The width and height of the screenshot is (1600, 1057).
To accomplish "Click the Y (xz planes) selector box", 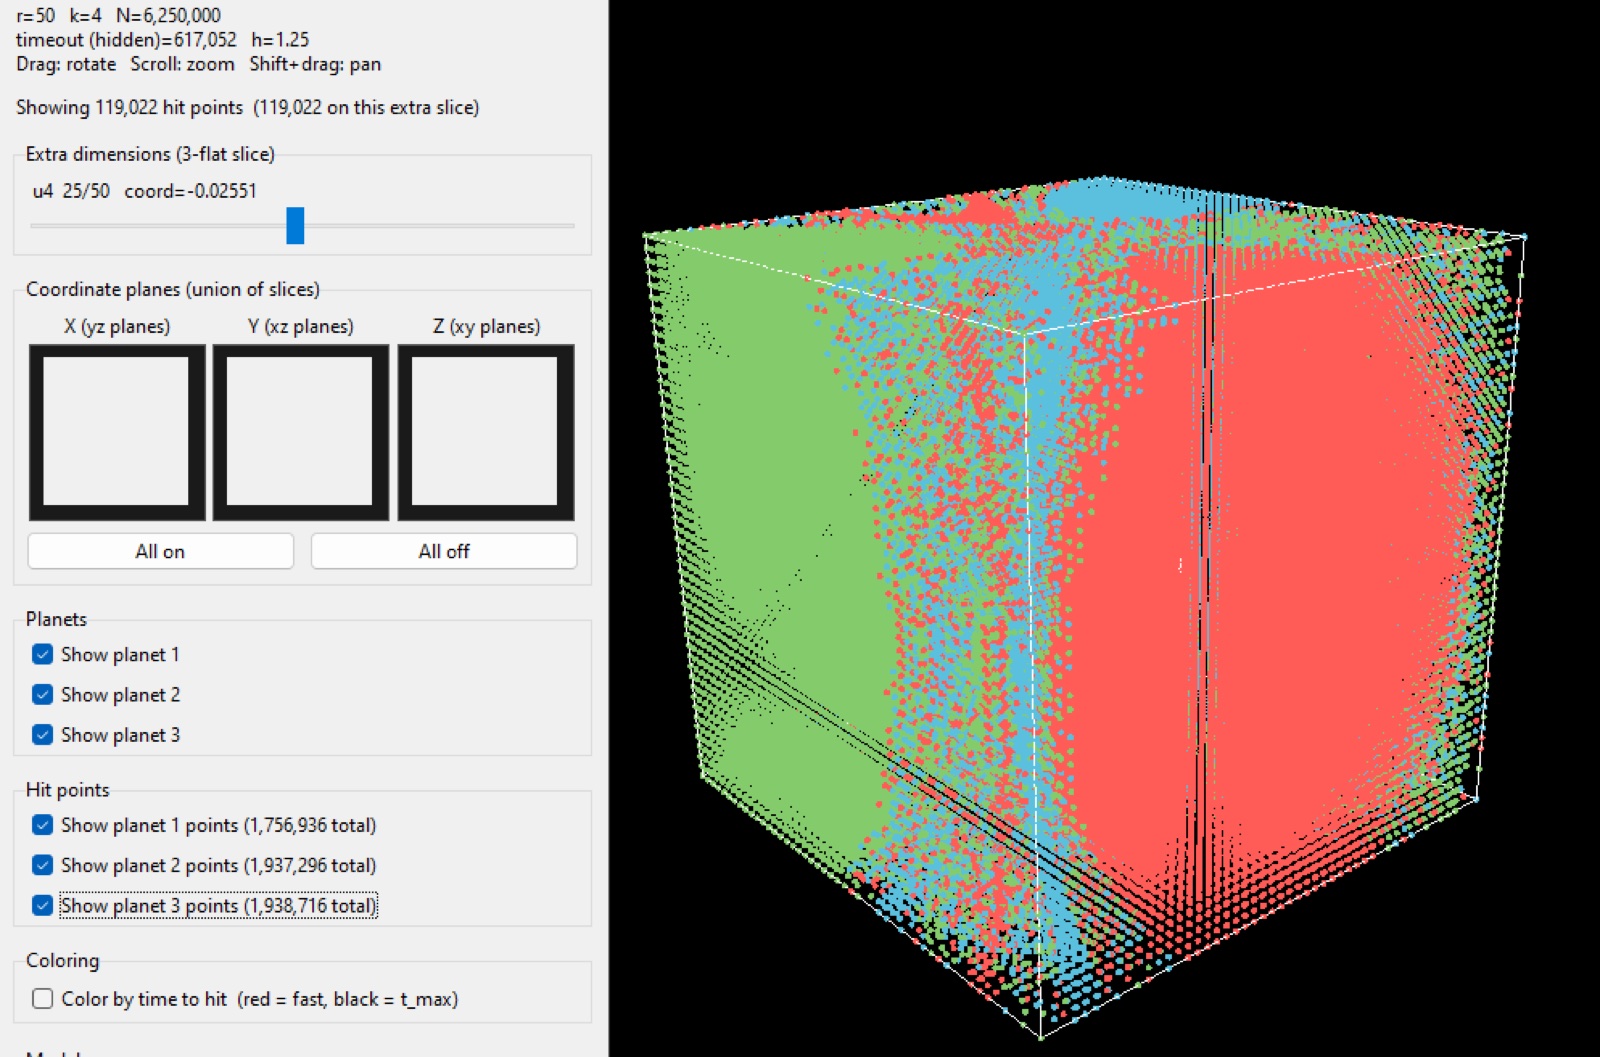I will coord(301,432).
